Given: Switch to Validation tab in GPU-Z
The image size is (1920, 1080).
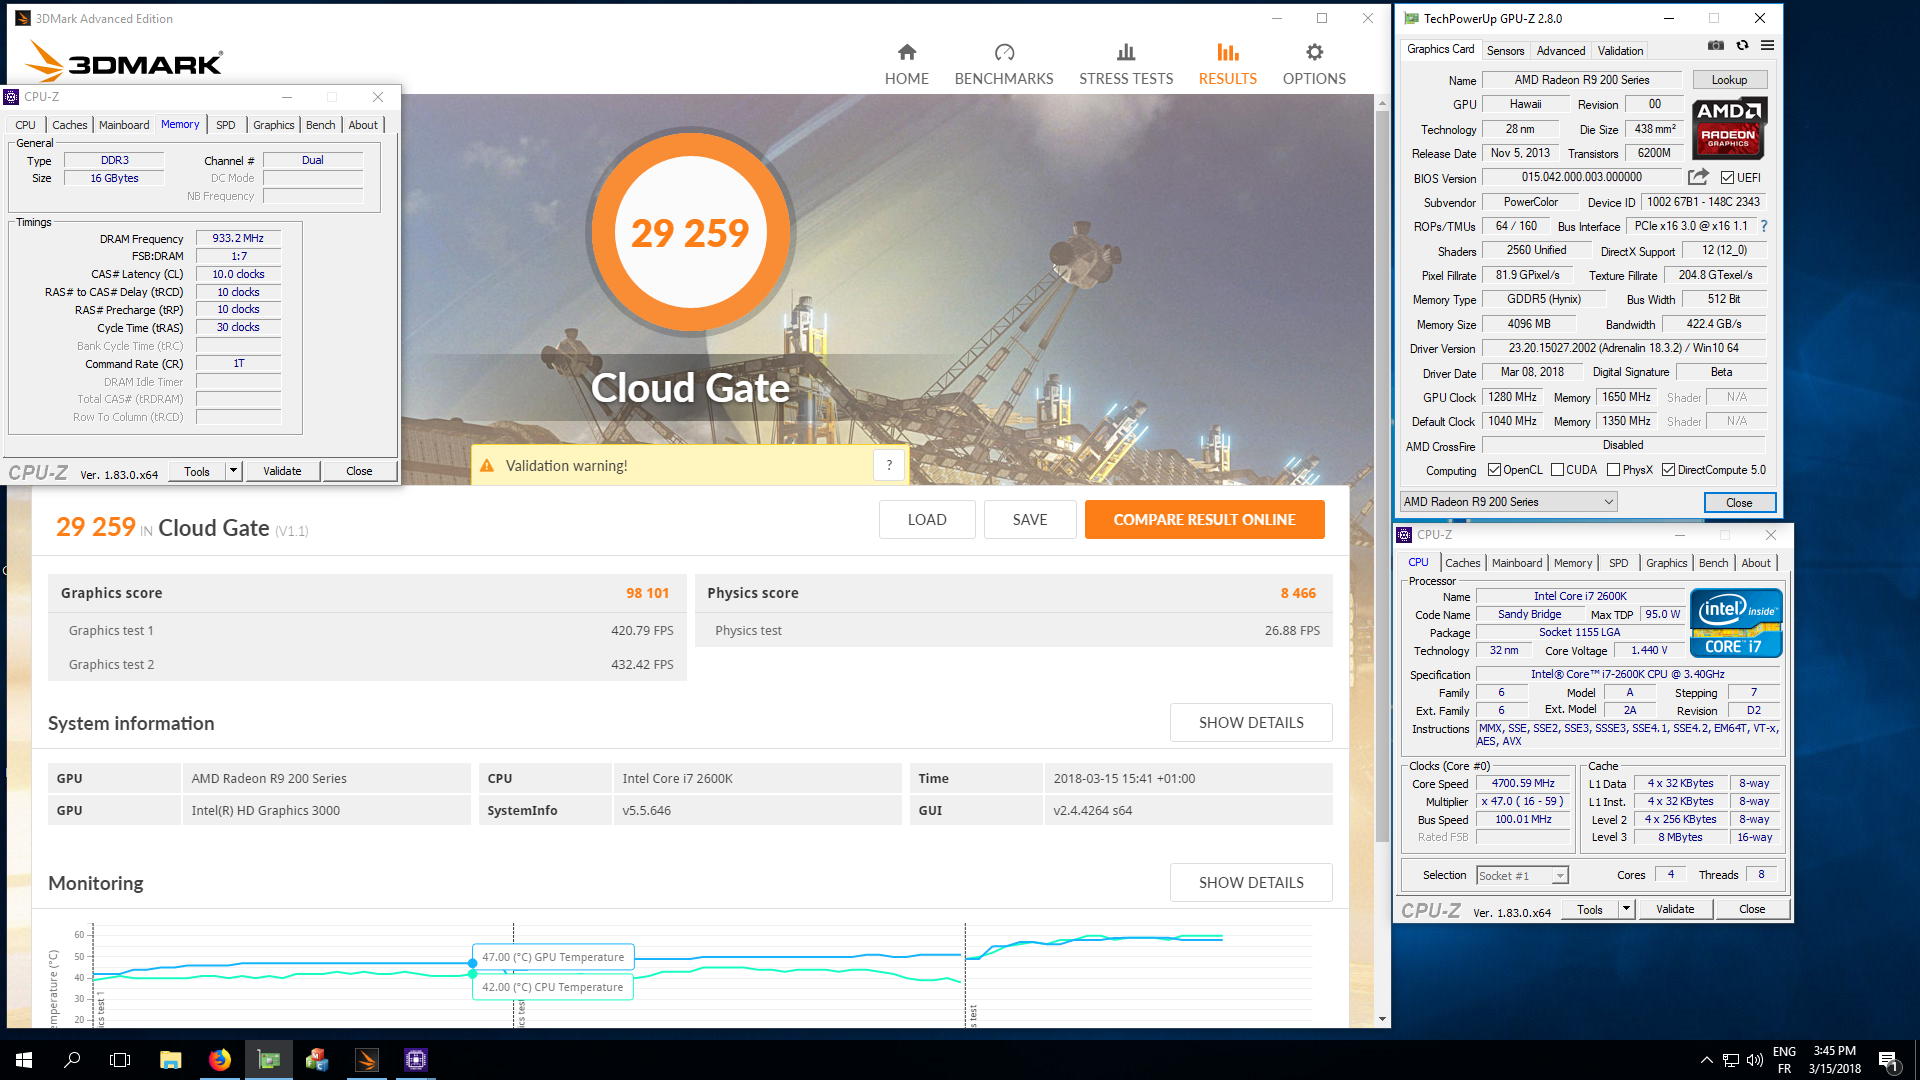Looking at the screenshot, I should coord(1620,51).
